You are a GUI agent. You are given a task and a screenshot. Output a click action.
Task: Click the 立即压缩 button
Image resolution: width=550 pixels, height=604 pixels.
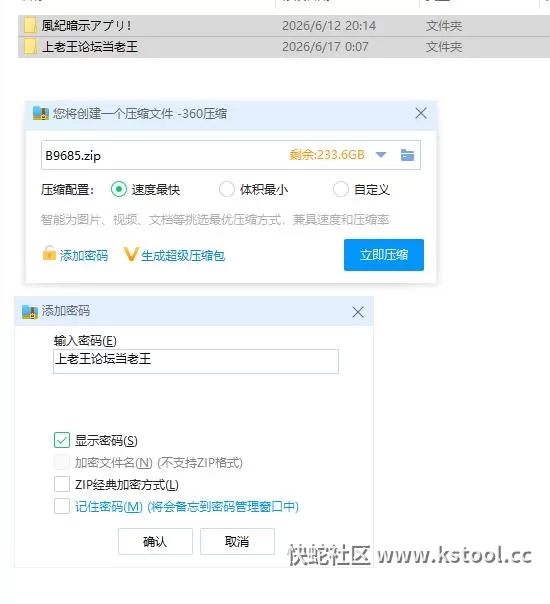[x=384, y=255]
